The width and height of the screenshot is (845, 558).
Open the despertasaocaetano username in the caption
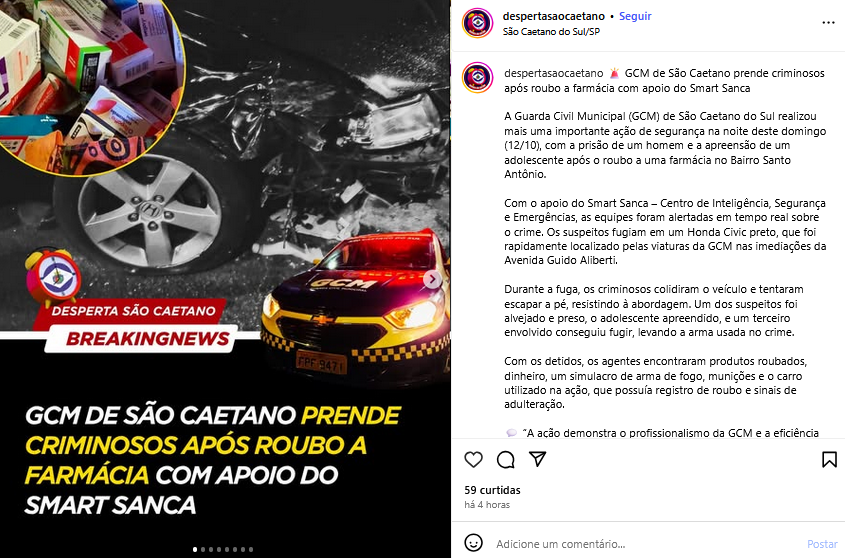553,73
